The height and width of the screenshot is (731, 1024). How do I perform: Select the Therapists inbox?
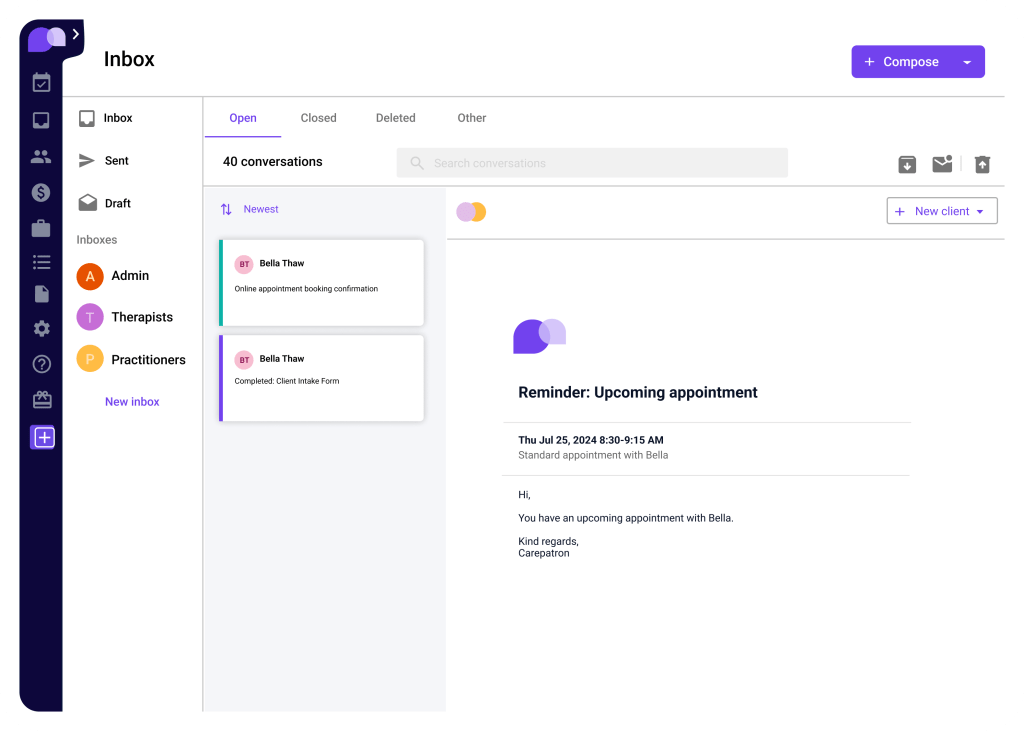click(141, 317)
